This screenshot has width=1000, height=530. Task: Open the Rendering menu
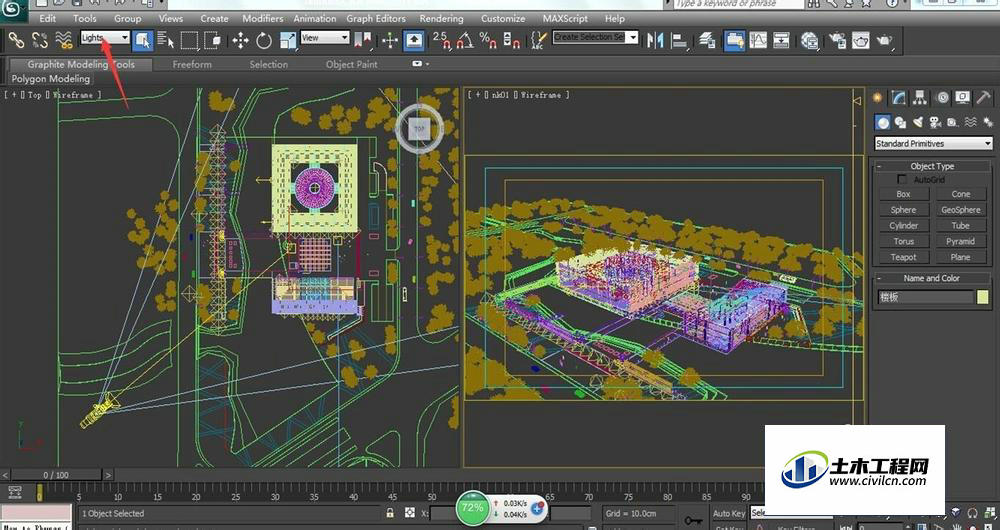(x=441, y=18)
